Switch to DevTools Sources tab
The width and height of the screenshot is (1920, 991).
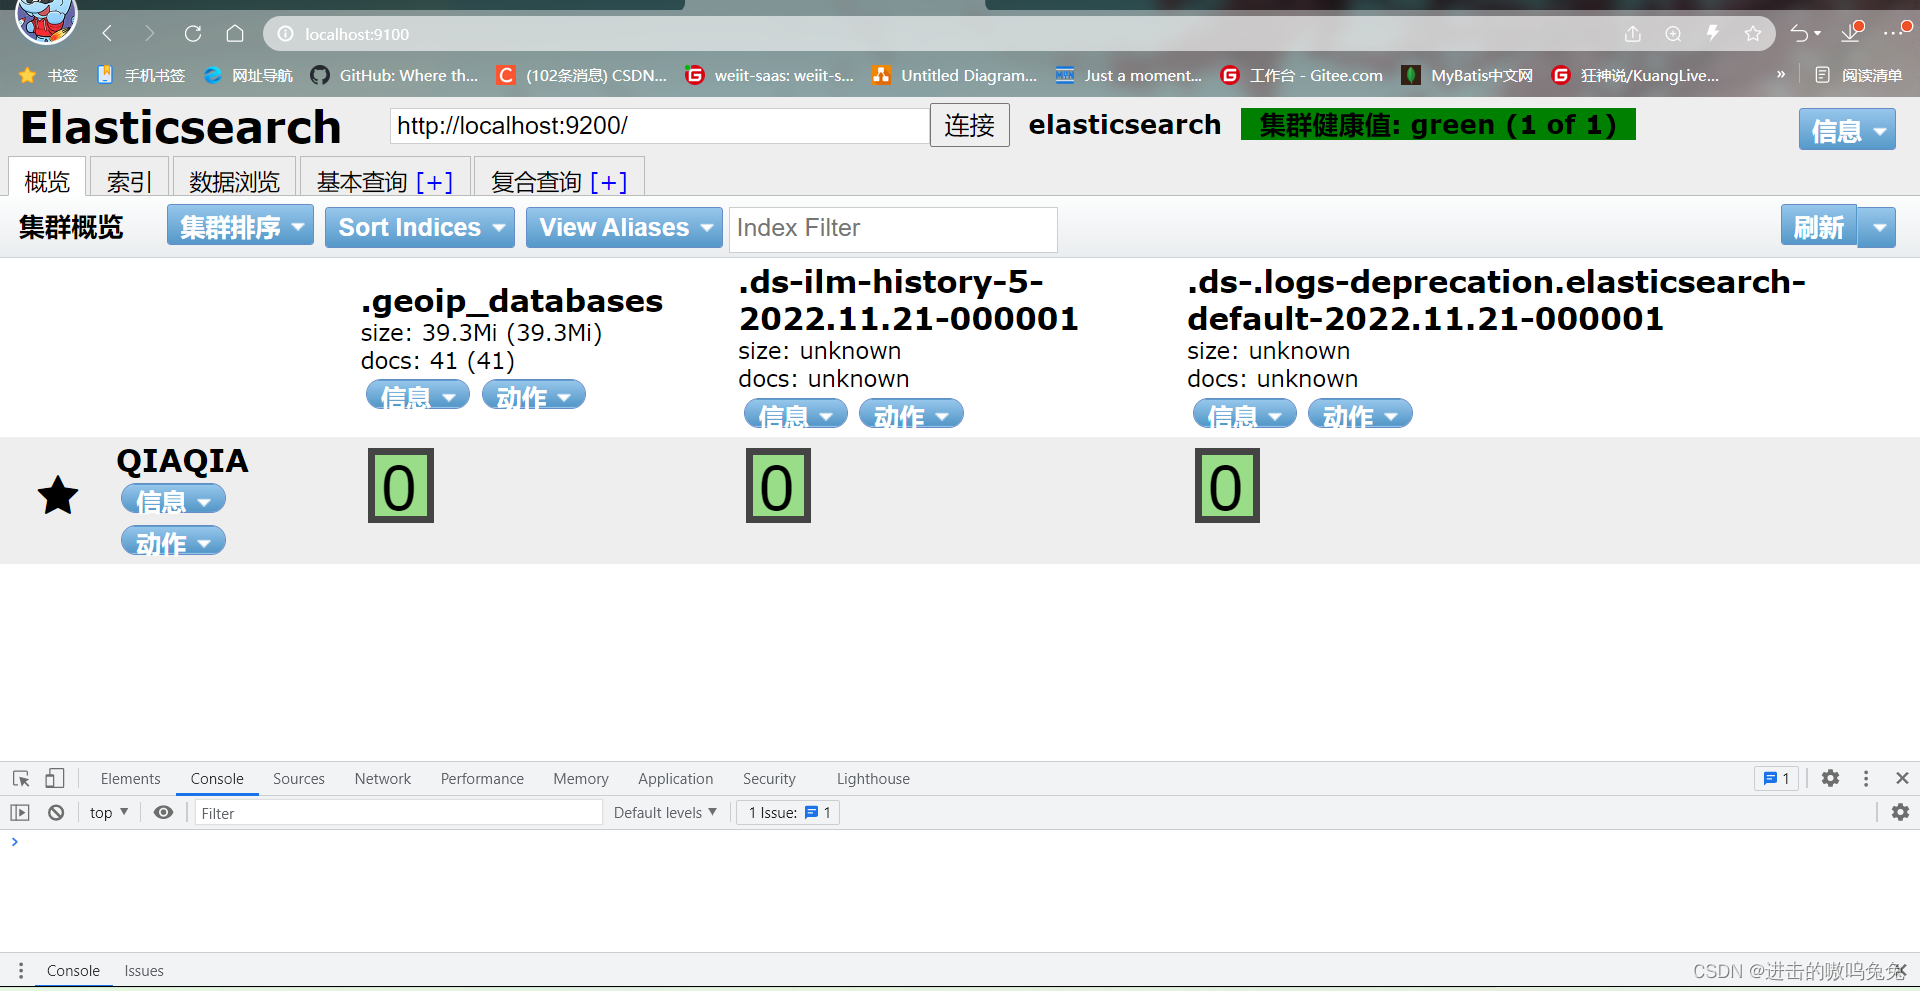tap(299, 778)
